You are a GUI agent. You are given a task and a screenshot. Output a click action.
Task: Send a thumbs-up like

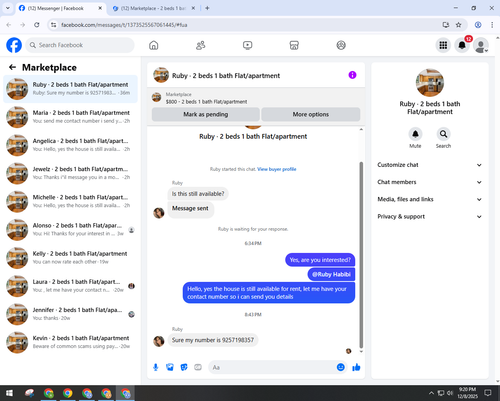(x=356, y=367)
